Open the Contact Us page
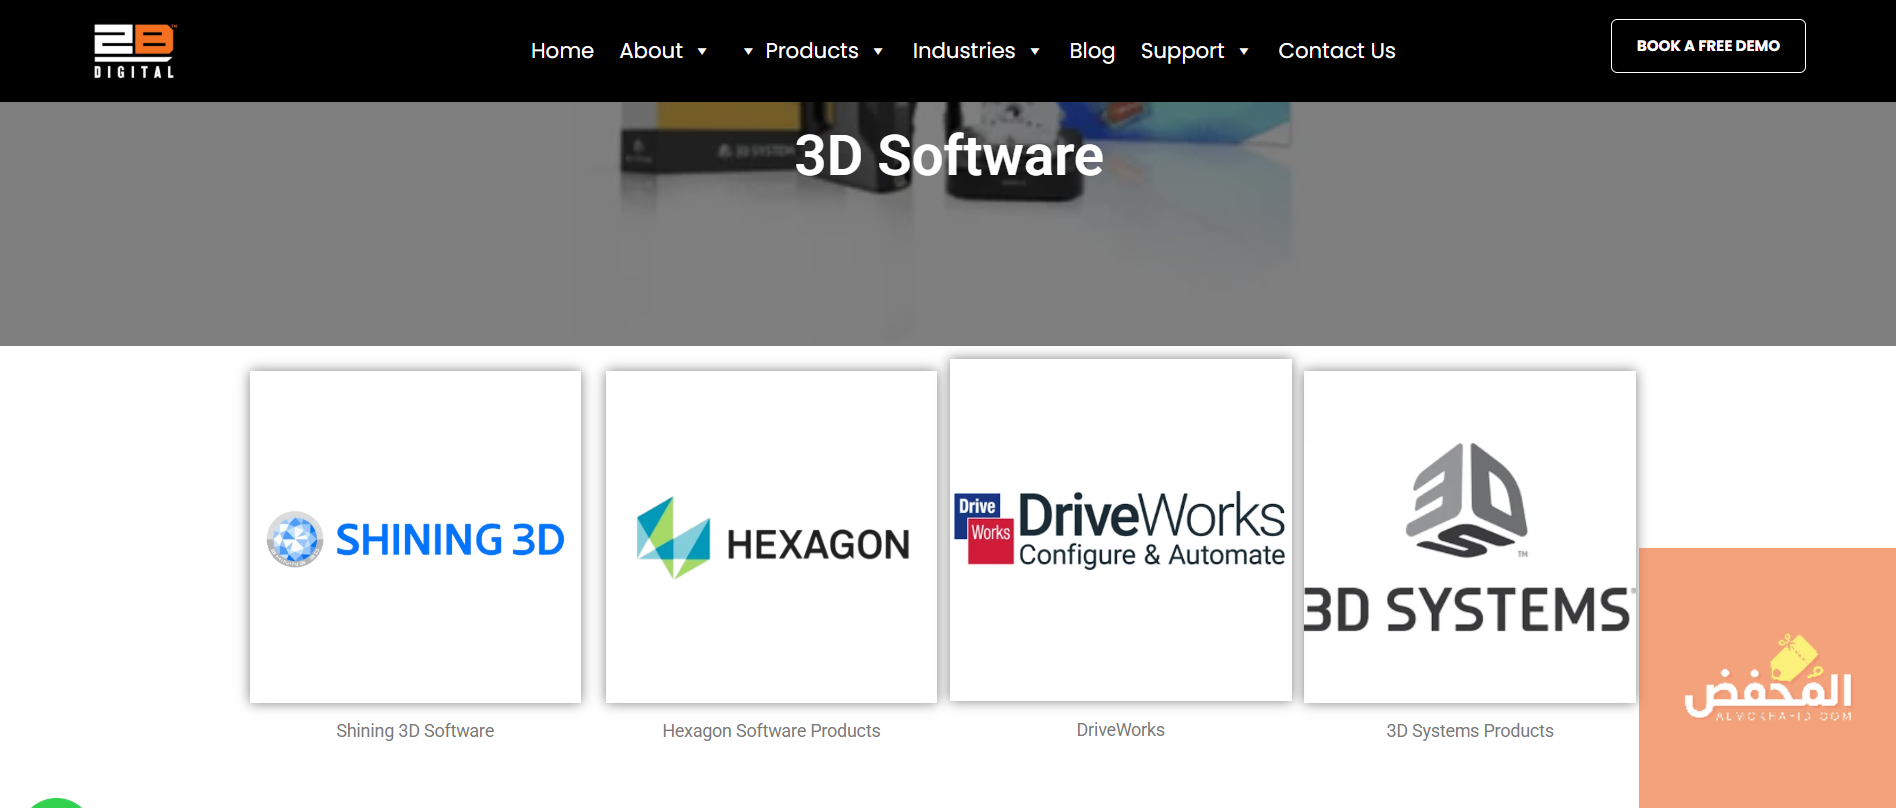1896x808 pixels. coord(1336,51)
